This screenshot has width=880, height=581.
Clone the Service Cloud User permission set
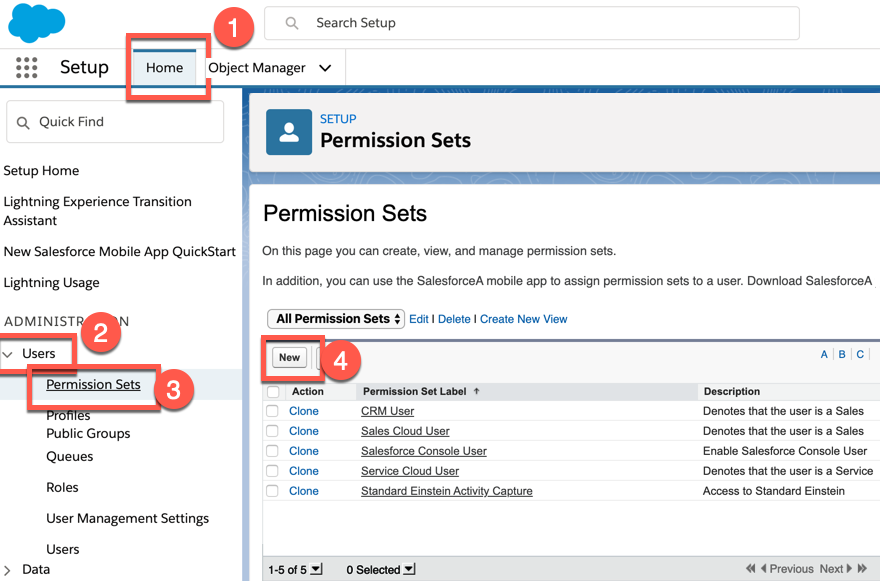[304, 471]
